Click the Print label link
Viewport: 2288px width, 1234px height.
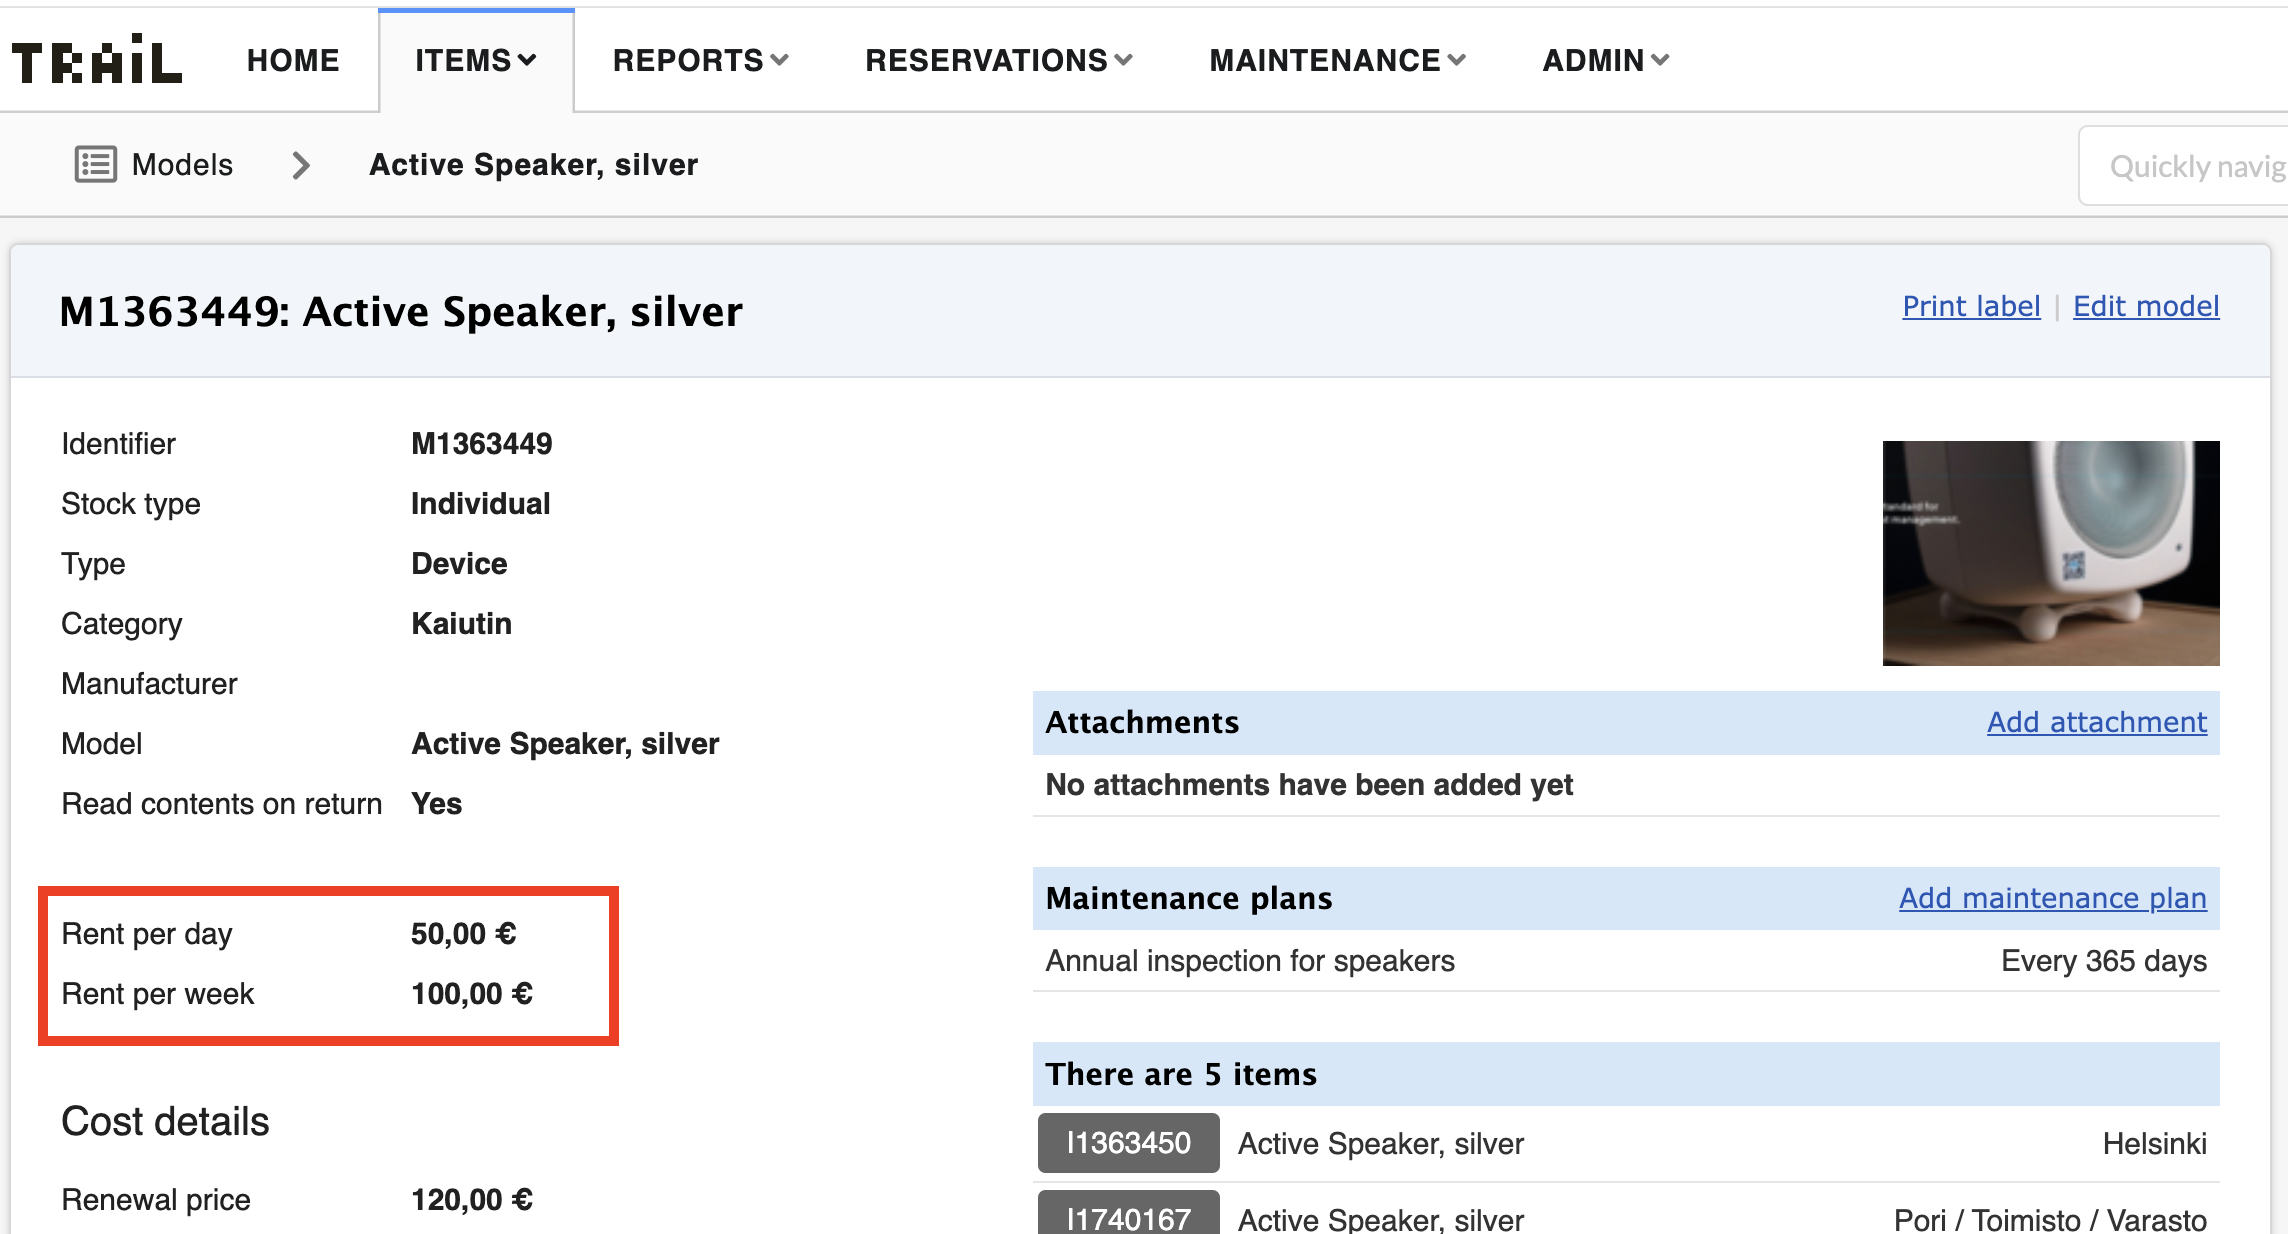click(1971, 306)
